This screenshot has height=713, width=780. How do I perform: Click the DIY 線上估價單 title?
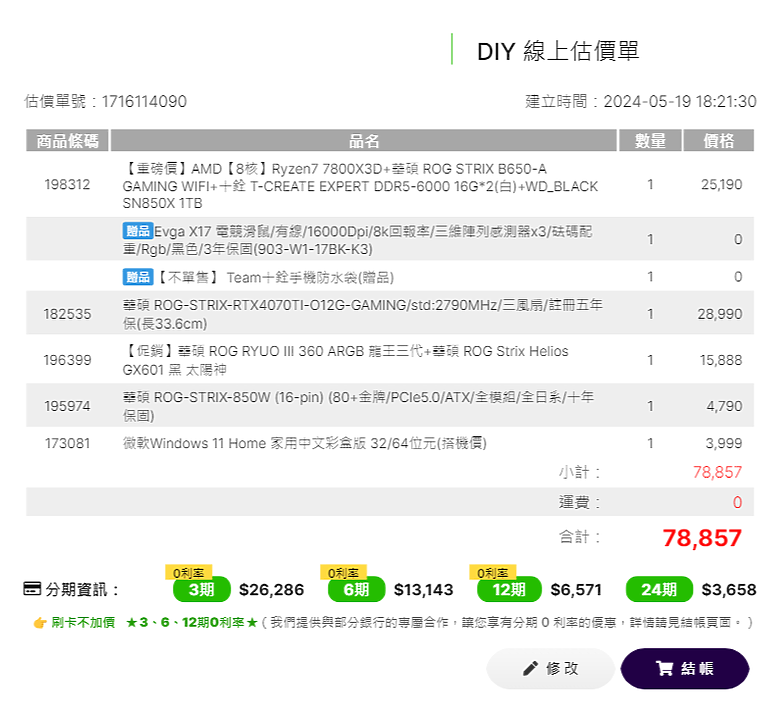(x=558, y=51)
